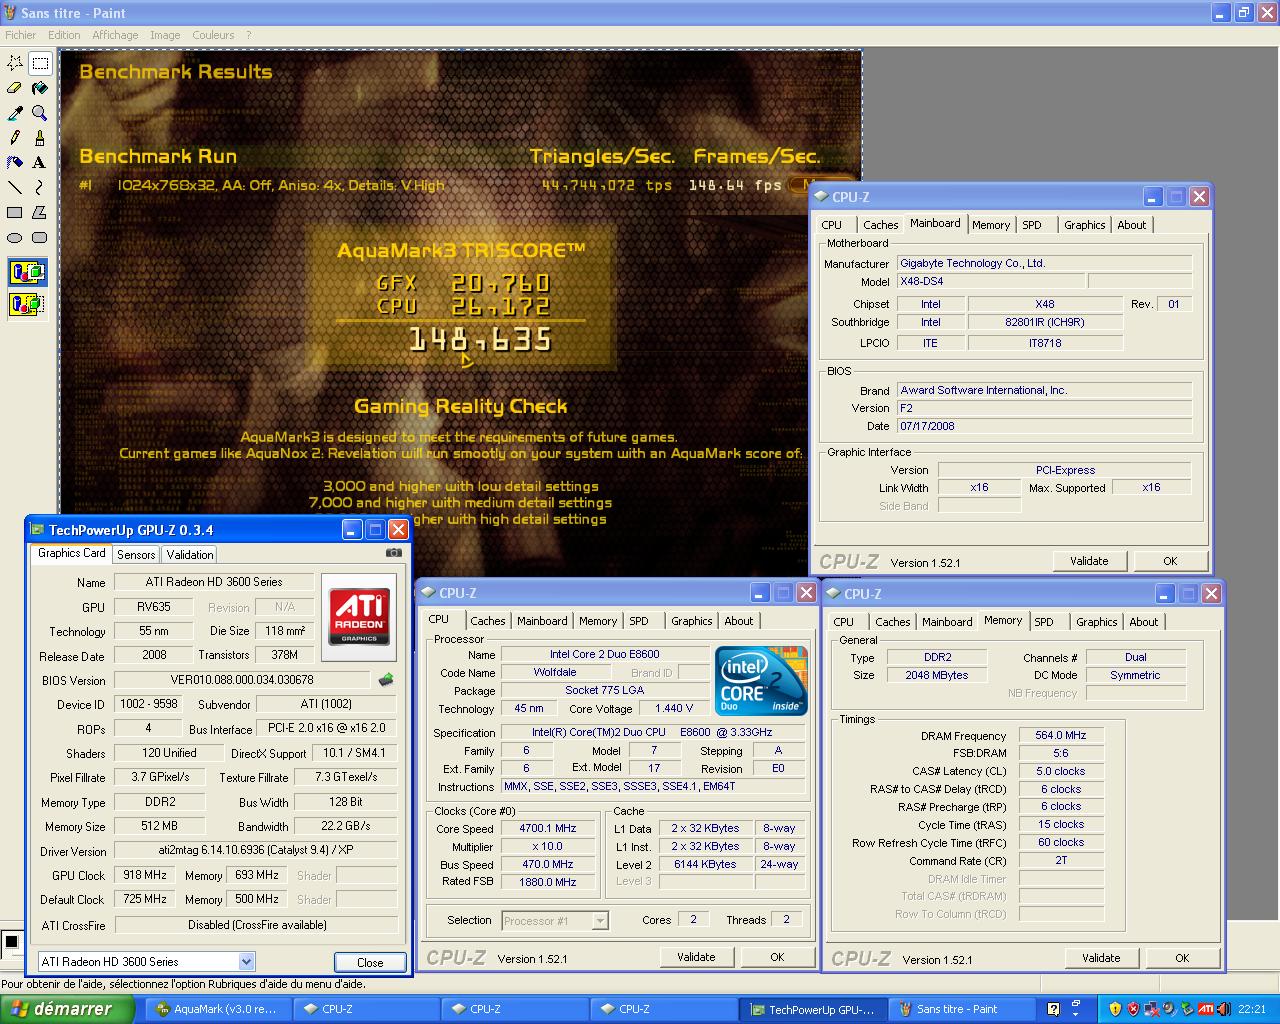Click the system clock showing 22:21
This screenshot has width=1280, height=1024.
(1251, 1009)
